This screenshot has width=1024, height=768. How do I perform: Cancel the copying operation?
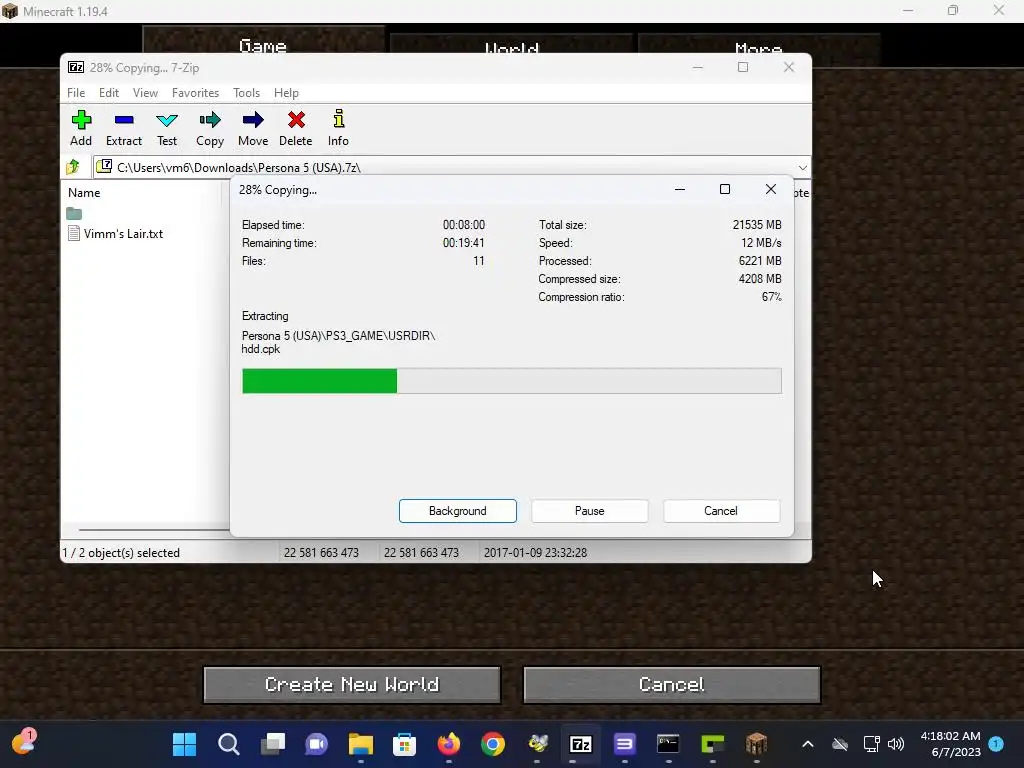[721, 511]
